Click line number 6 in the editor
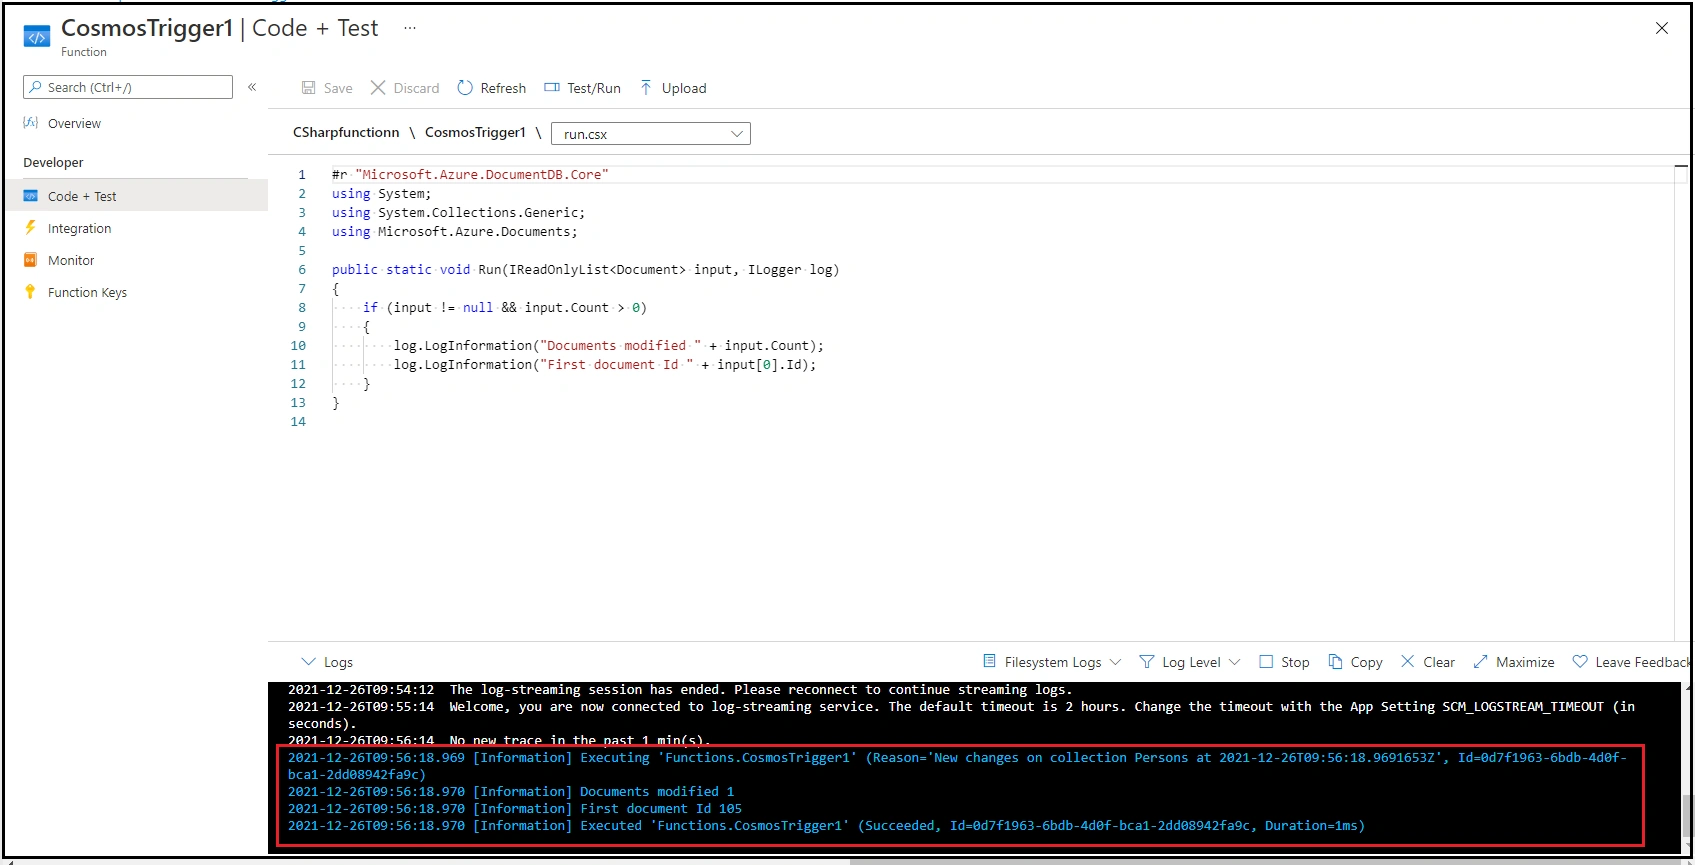Image resolution: width=1695 pixels, height=865 pixels. [x=302, y=269]
